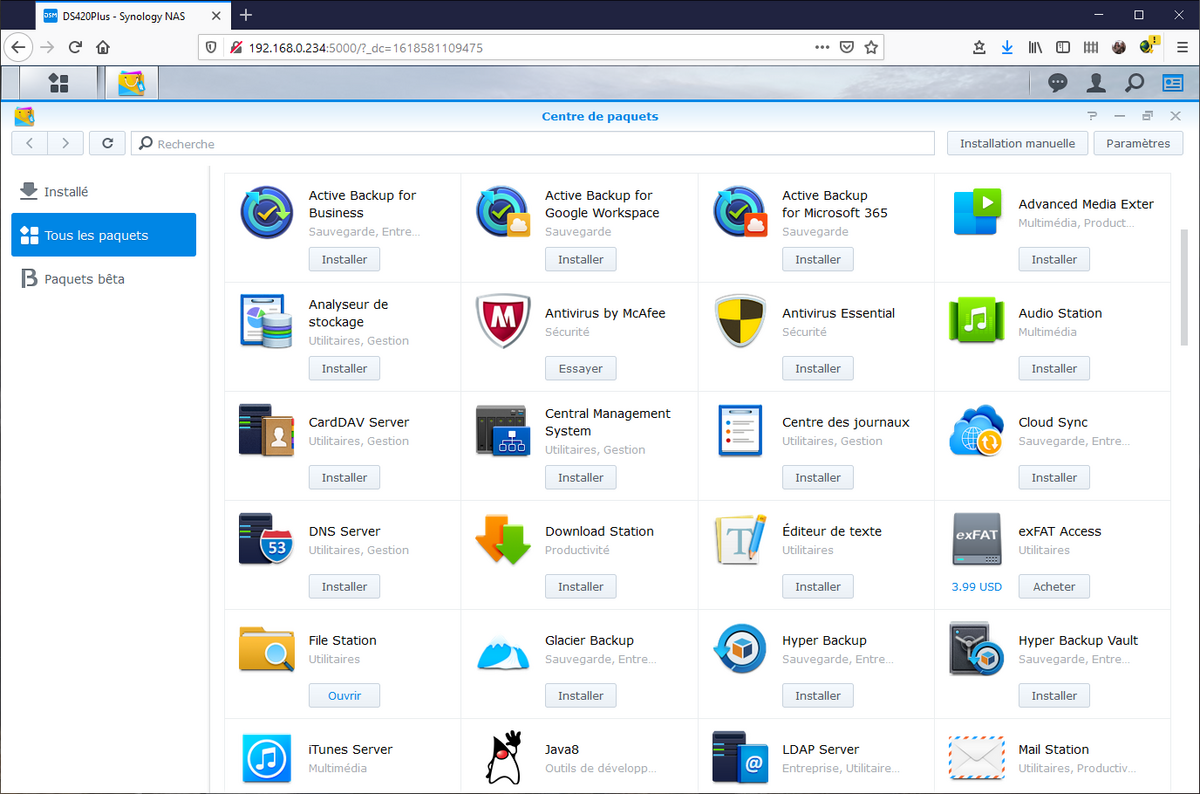
Task: Click Acheter for exFAT Access
Action: pos(1054,586)
